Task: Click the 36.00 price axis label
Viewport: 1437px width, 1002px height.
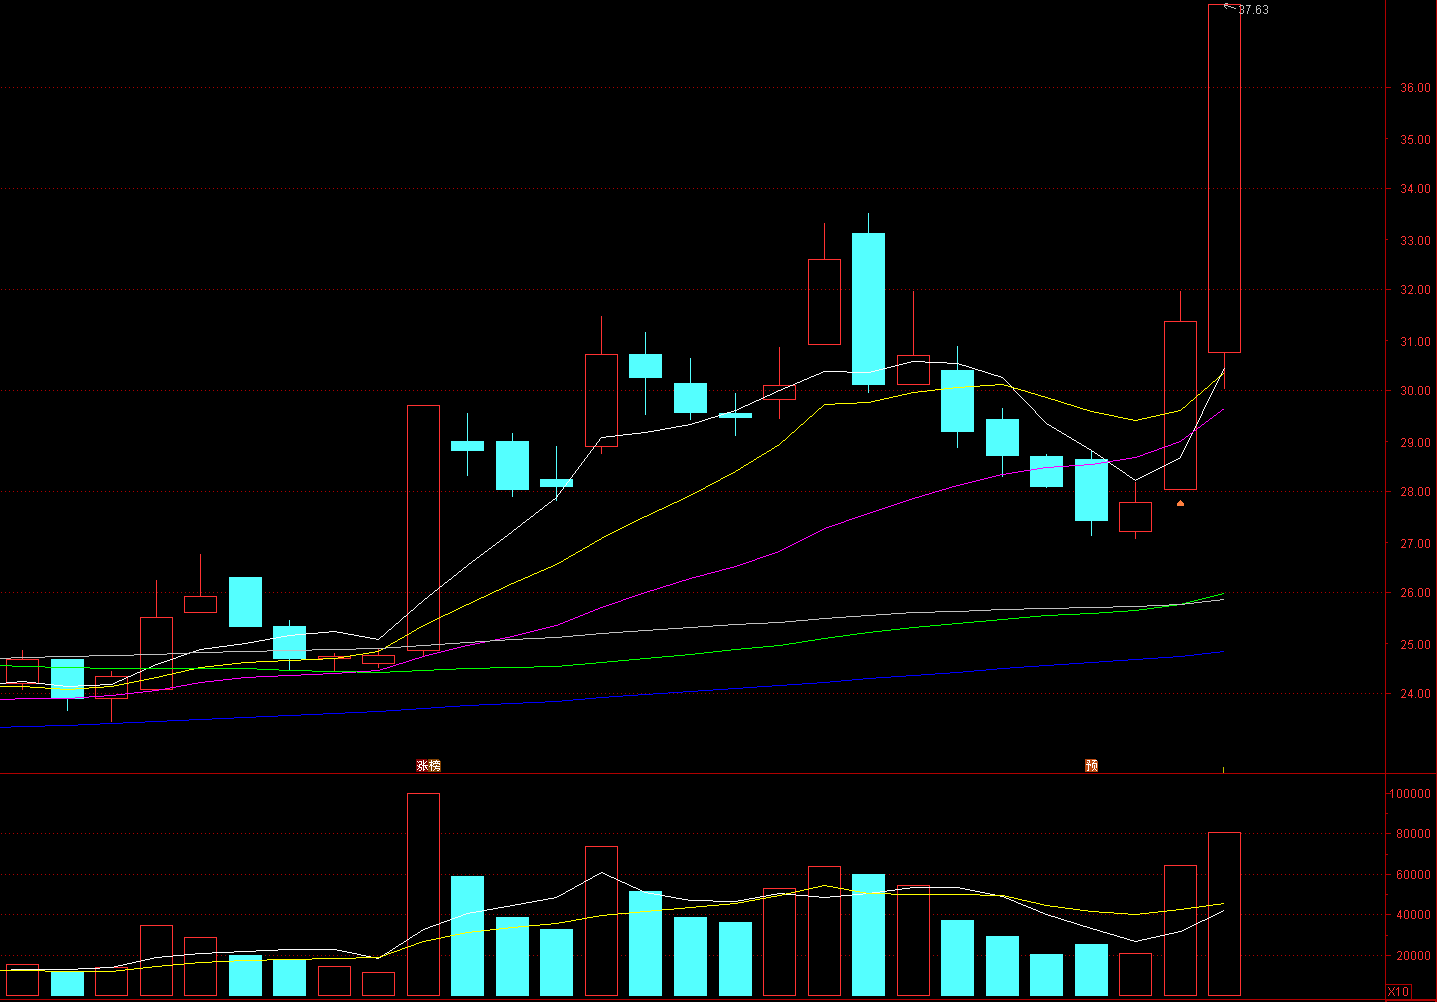Action: (1415, 88)
